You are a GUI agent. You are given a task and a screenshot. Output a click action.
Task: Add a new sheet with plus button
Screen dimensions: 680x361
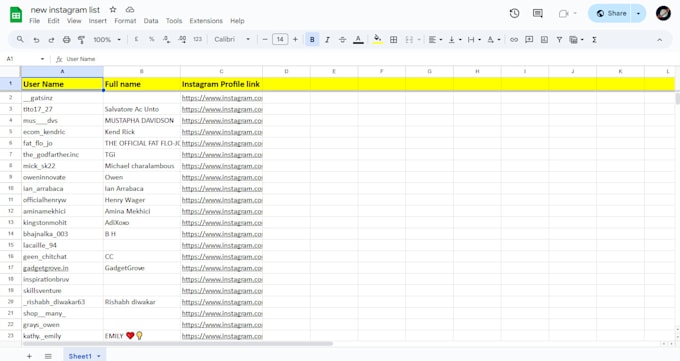point(29,356)
